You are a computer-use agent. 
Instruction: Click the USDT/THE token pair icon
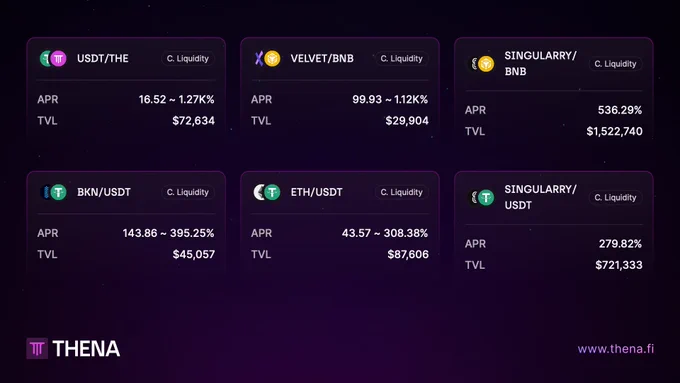pyautogui.click(x=53, y=59)
